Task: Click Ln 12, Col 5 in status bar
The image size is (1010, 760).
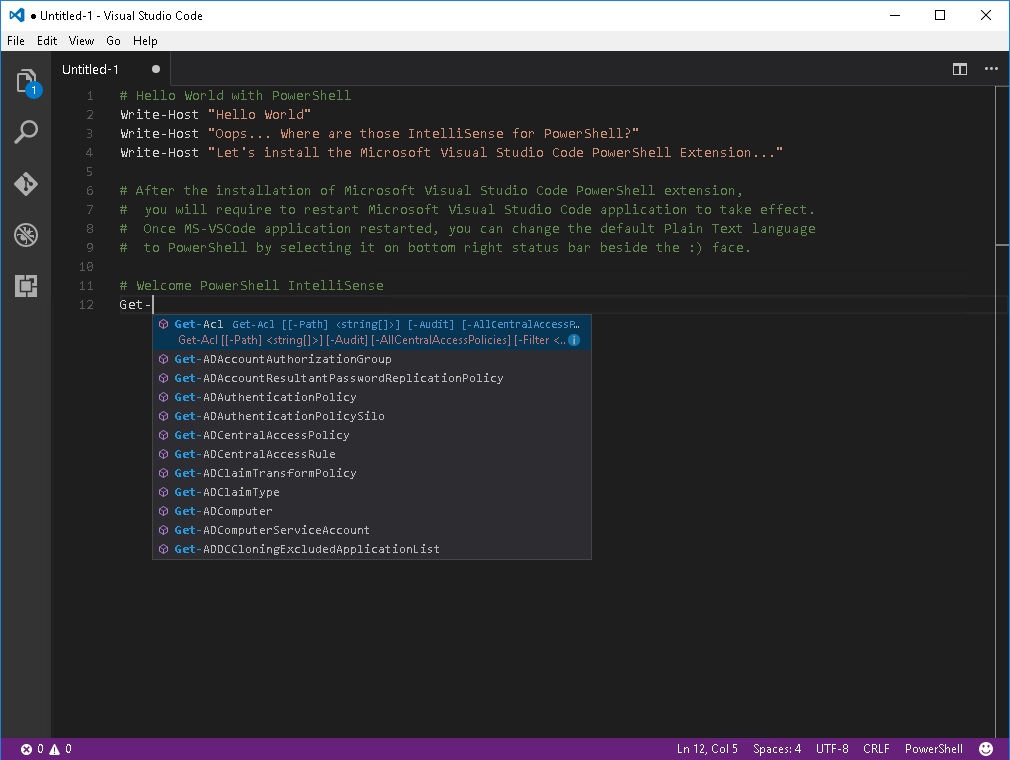Action: tap(707, 749)
